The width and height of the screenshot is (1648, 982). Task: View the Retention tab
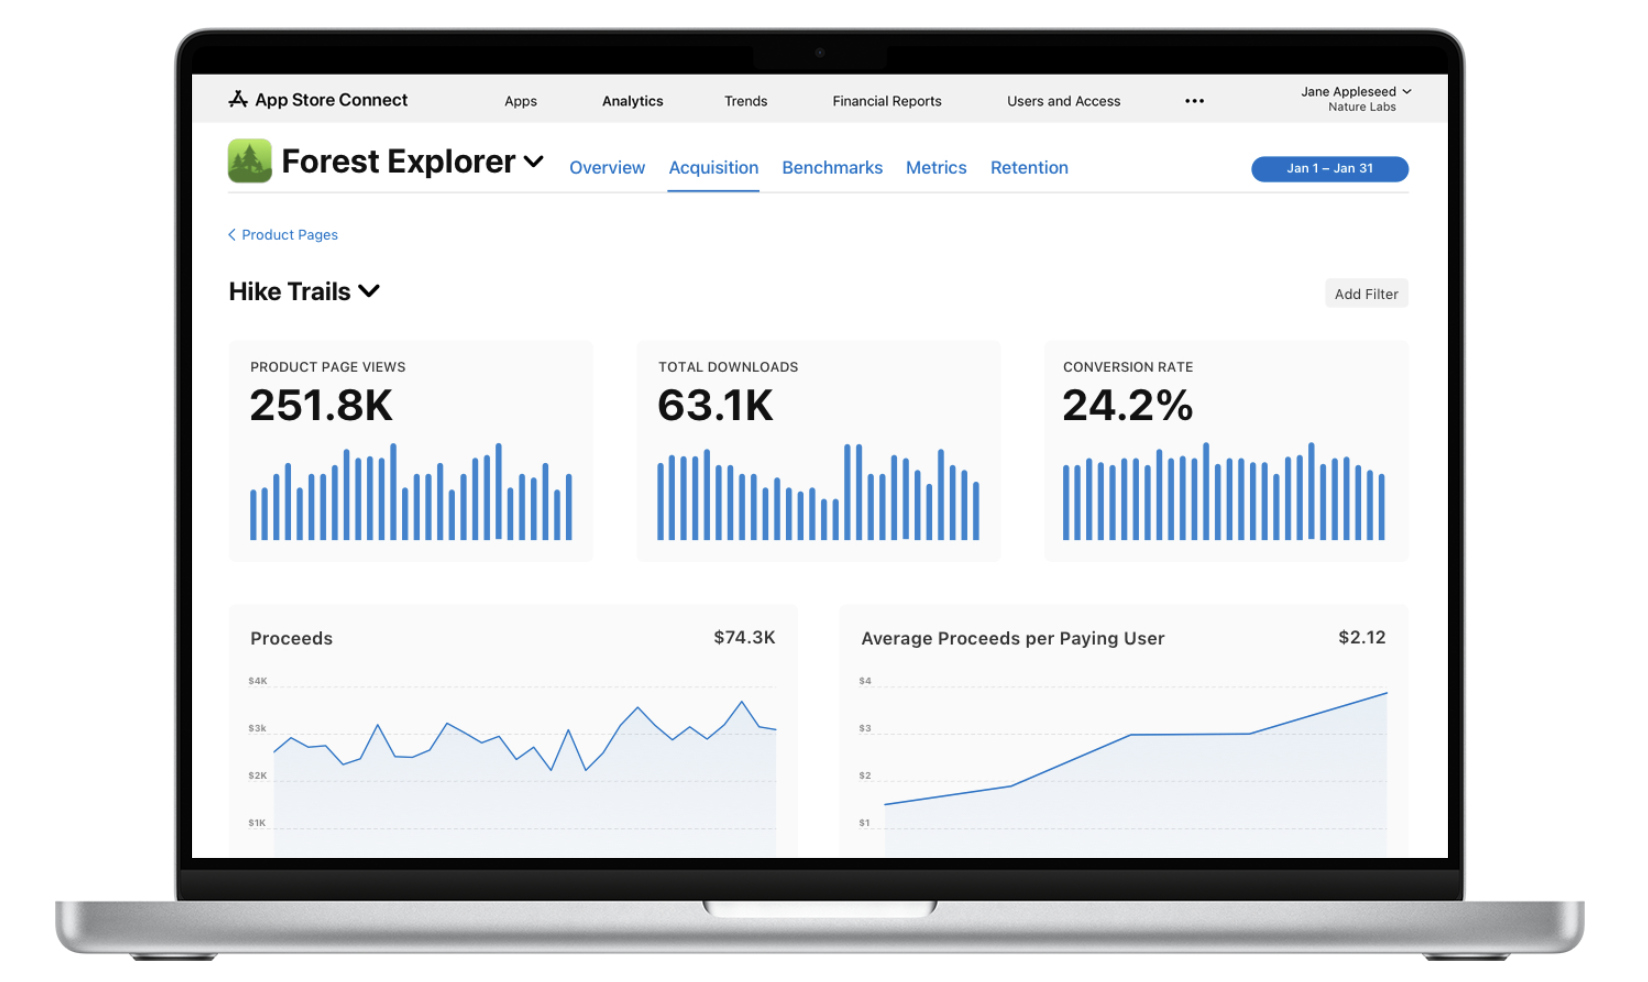[1029, 168]
